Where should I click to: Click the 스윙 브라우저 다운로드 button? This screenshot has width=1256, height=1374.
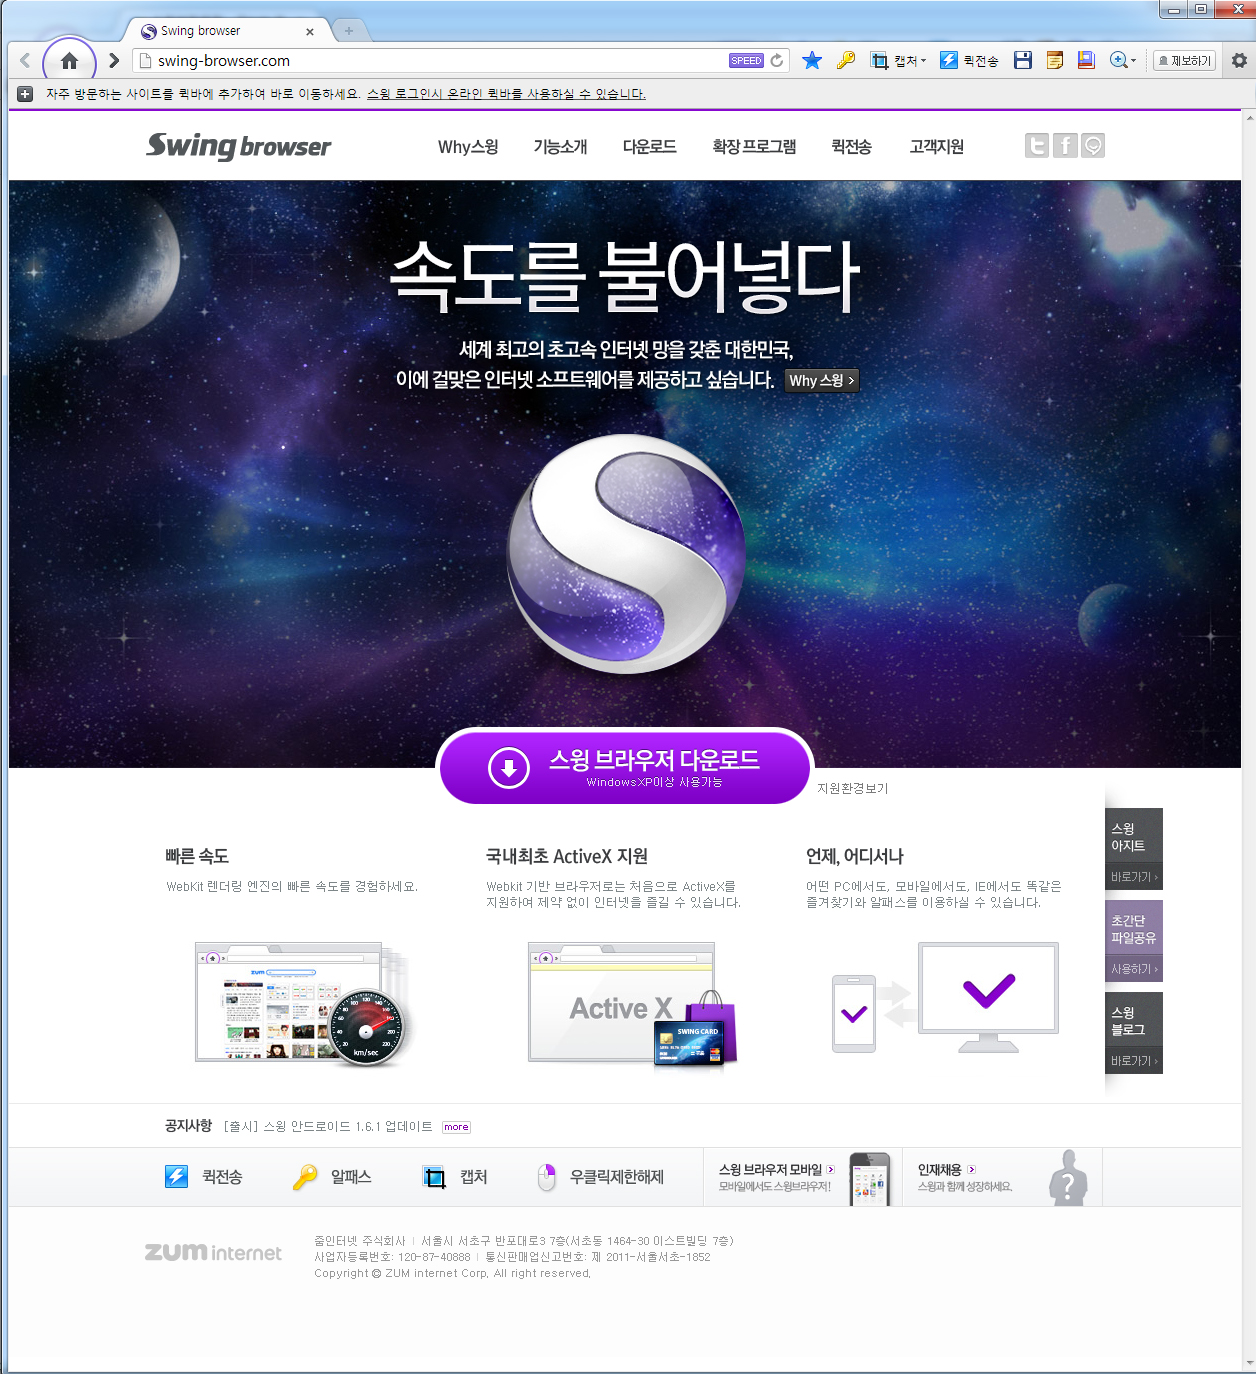(x=625, y=767)
